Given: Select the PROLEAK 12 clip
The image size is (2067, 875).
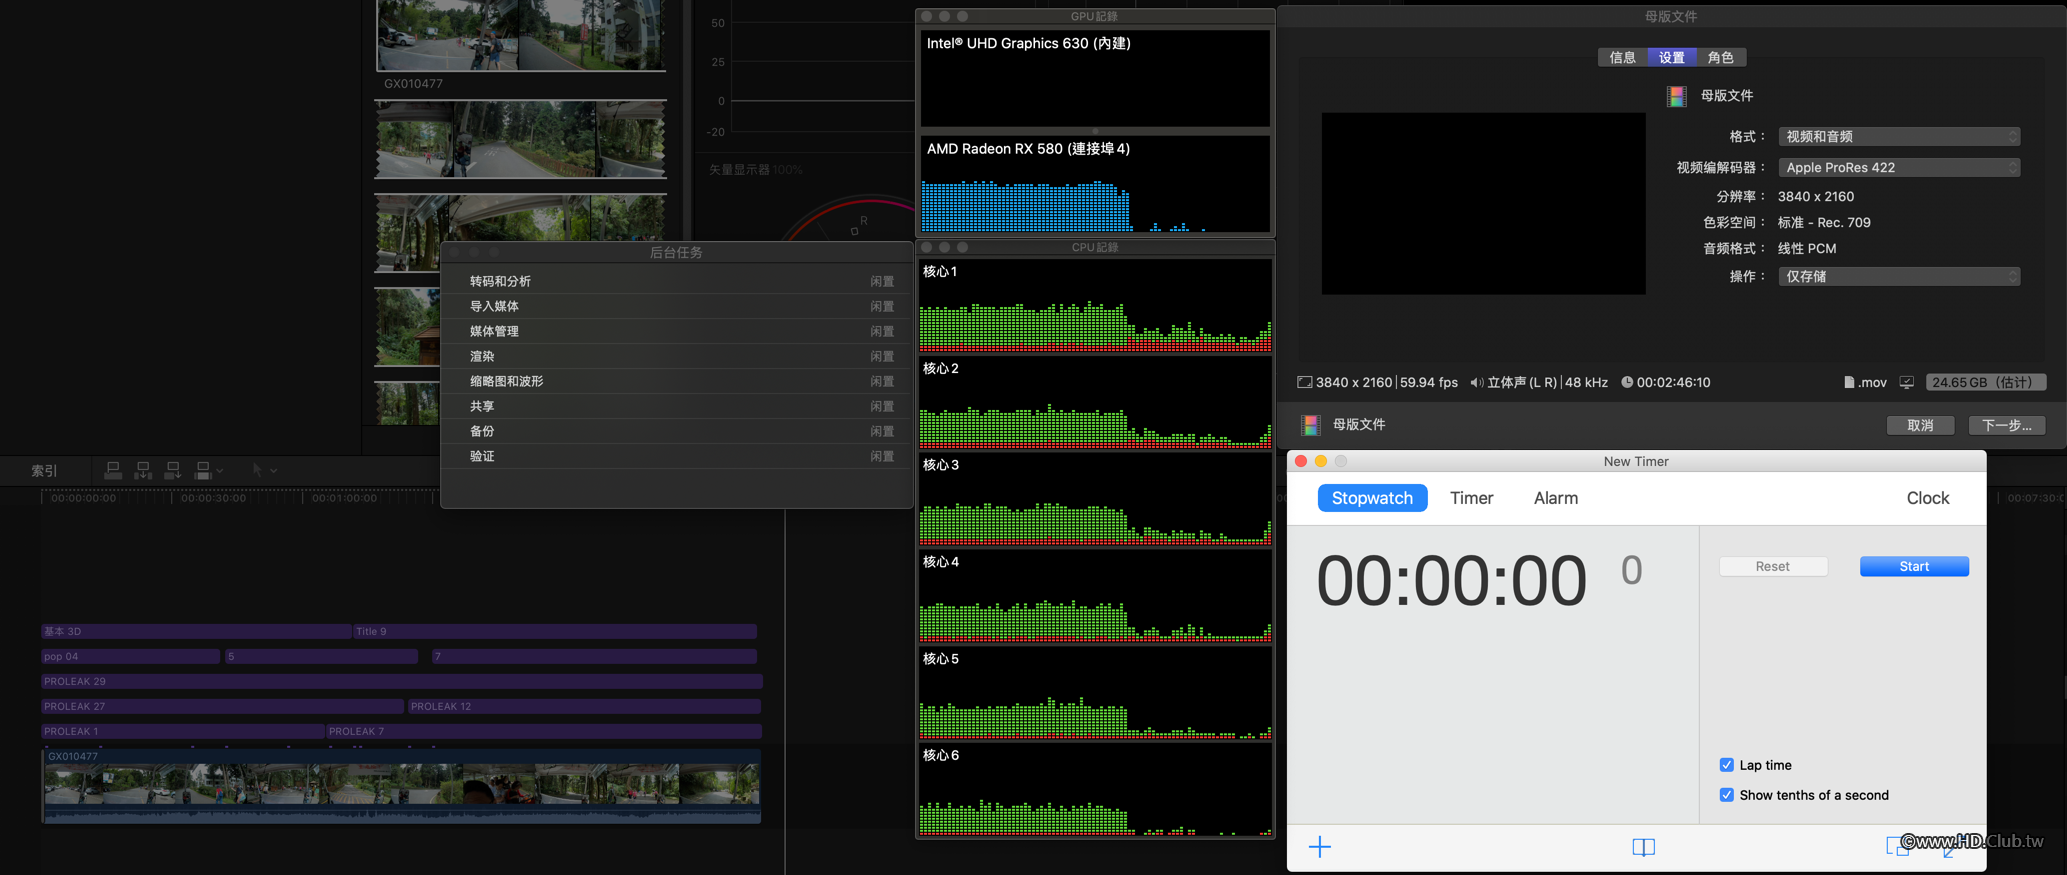Looking at the screenshot, I should (585, 706).
